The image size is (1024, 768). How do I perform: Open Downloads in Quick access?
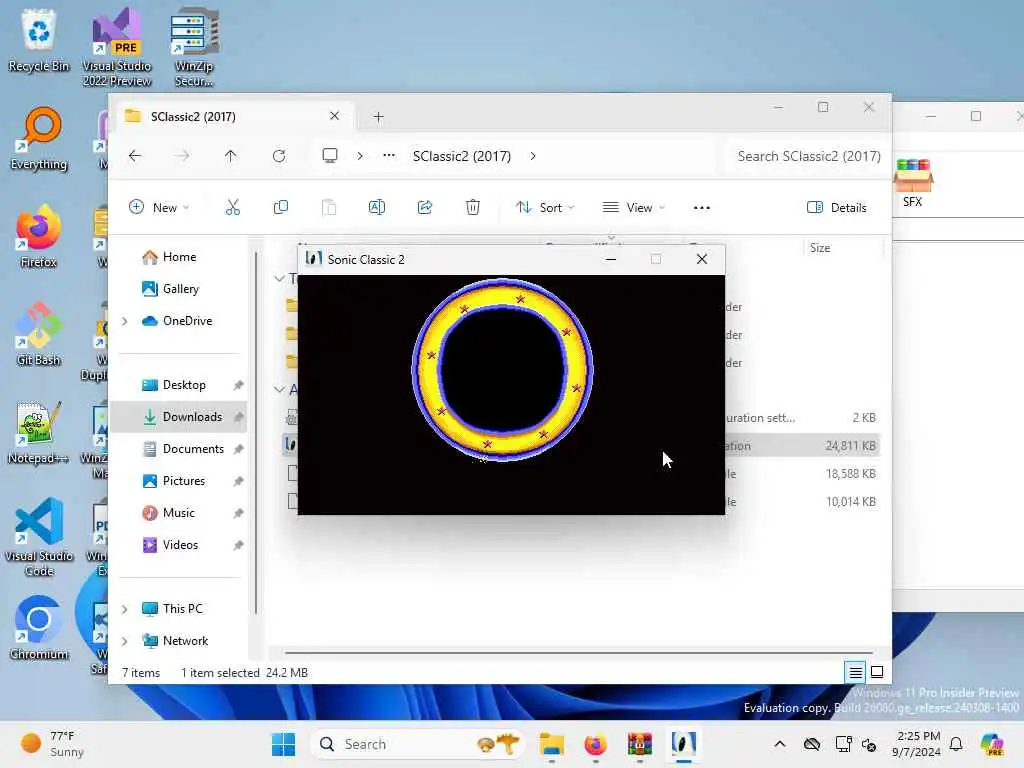point(181,417)
